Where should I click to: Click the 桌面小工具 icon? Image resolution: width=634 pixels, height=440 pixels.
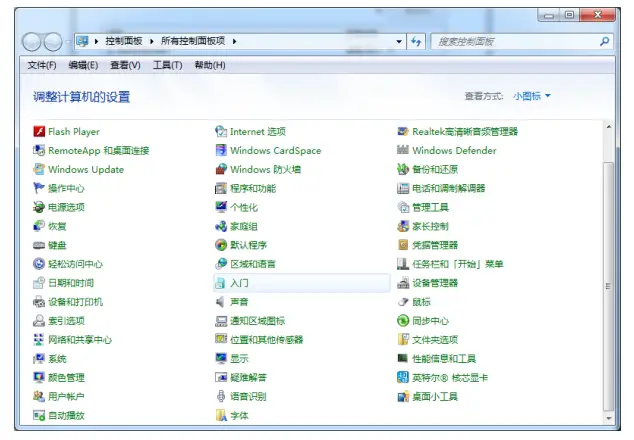tap(403, 396)
